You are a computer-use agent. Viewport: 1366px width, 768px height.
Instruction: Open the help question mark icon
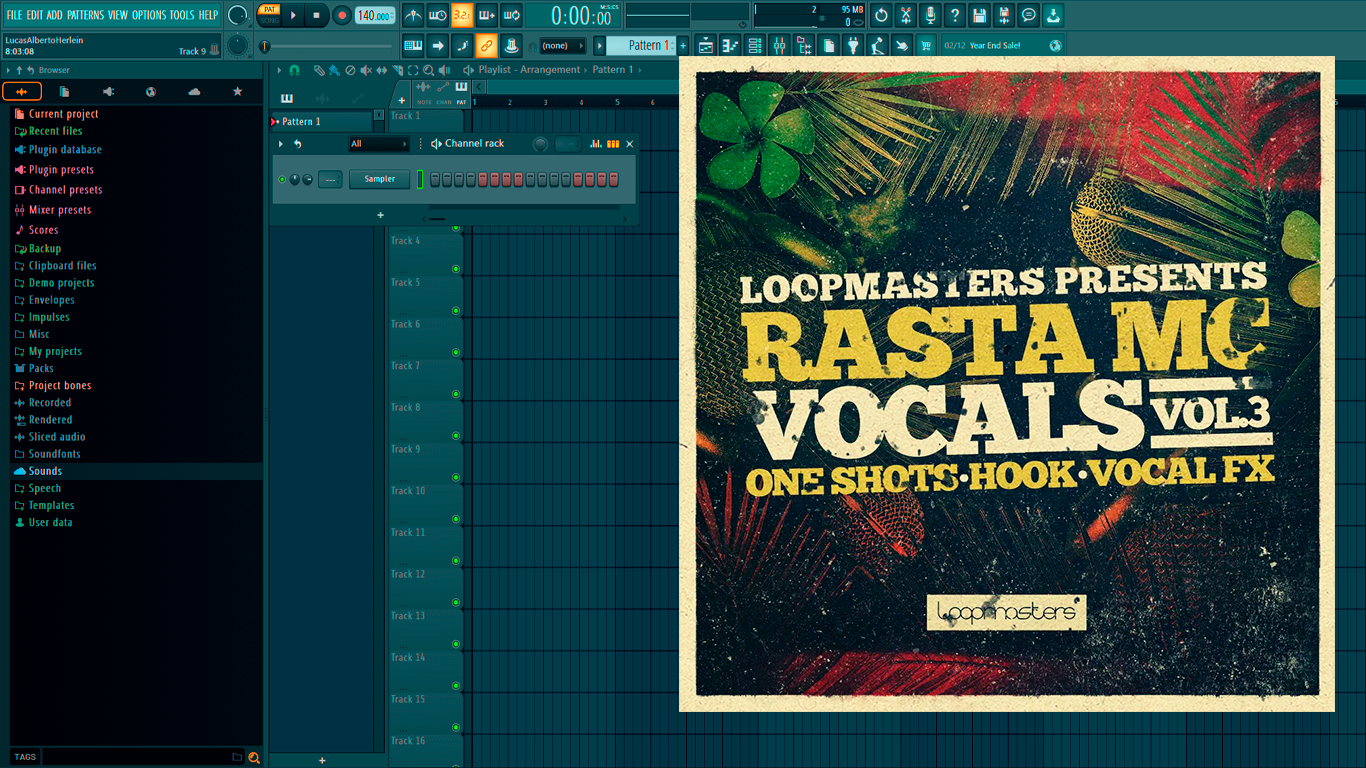pos(955,15)
